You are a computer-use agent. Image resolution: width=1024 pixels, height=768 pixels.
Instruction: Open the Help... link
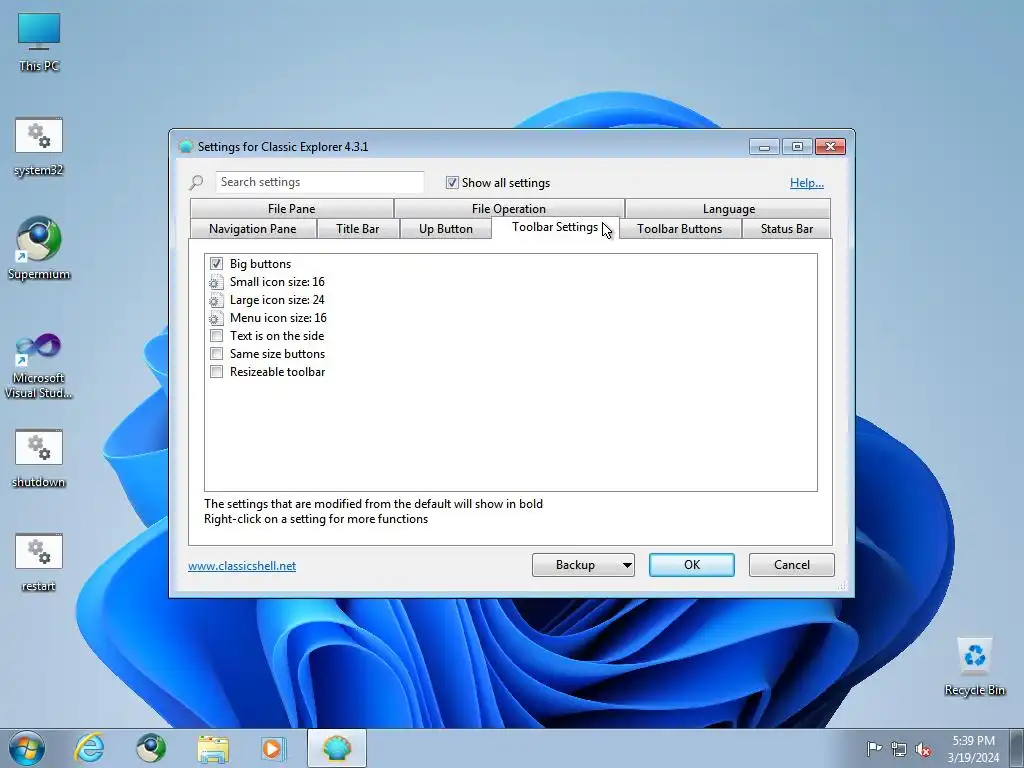pos(807,183)
